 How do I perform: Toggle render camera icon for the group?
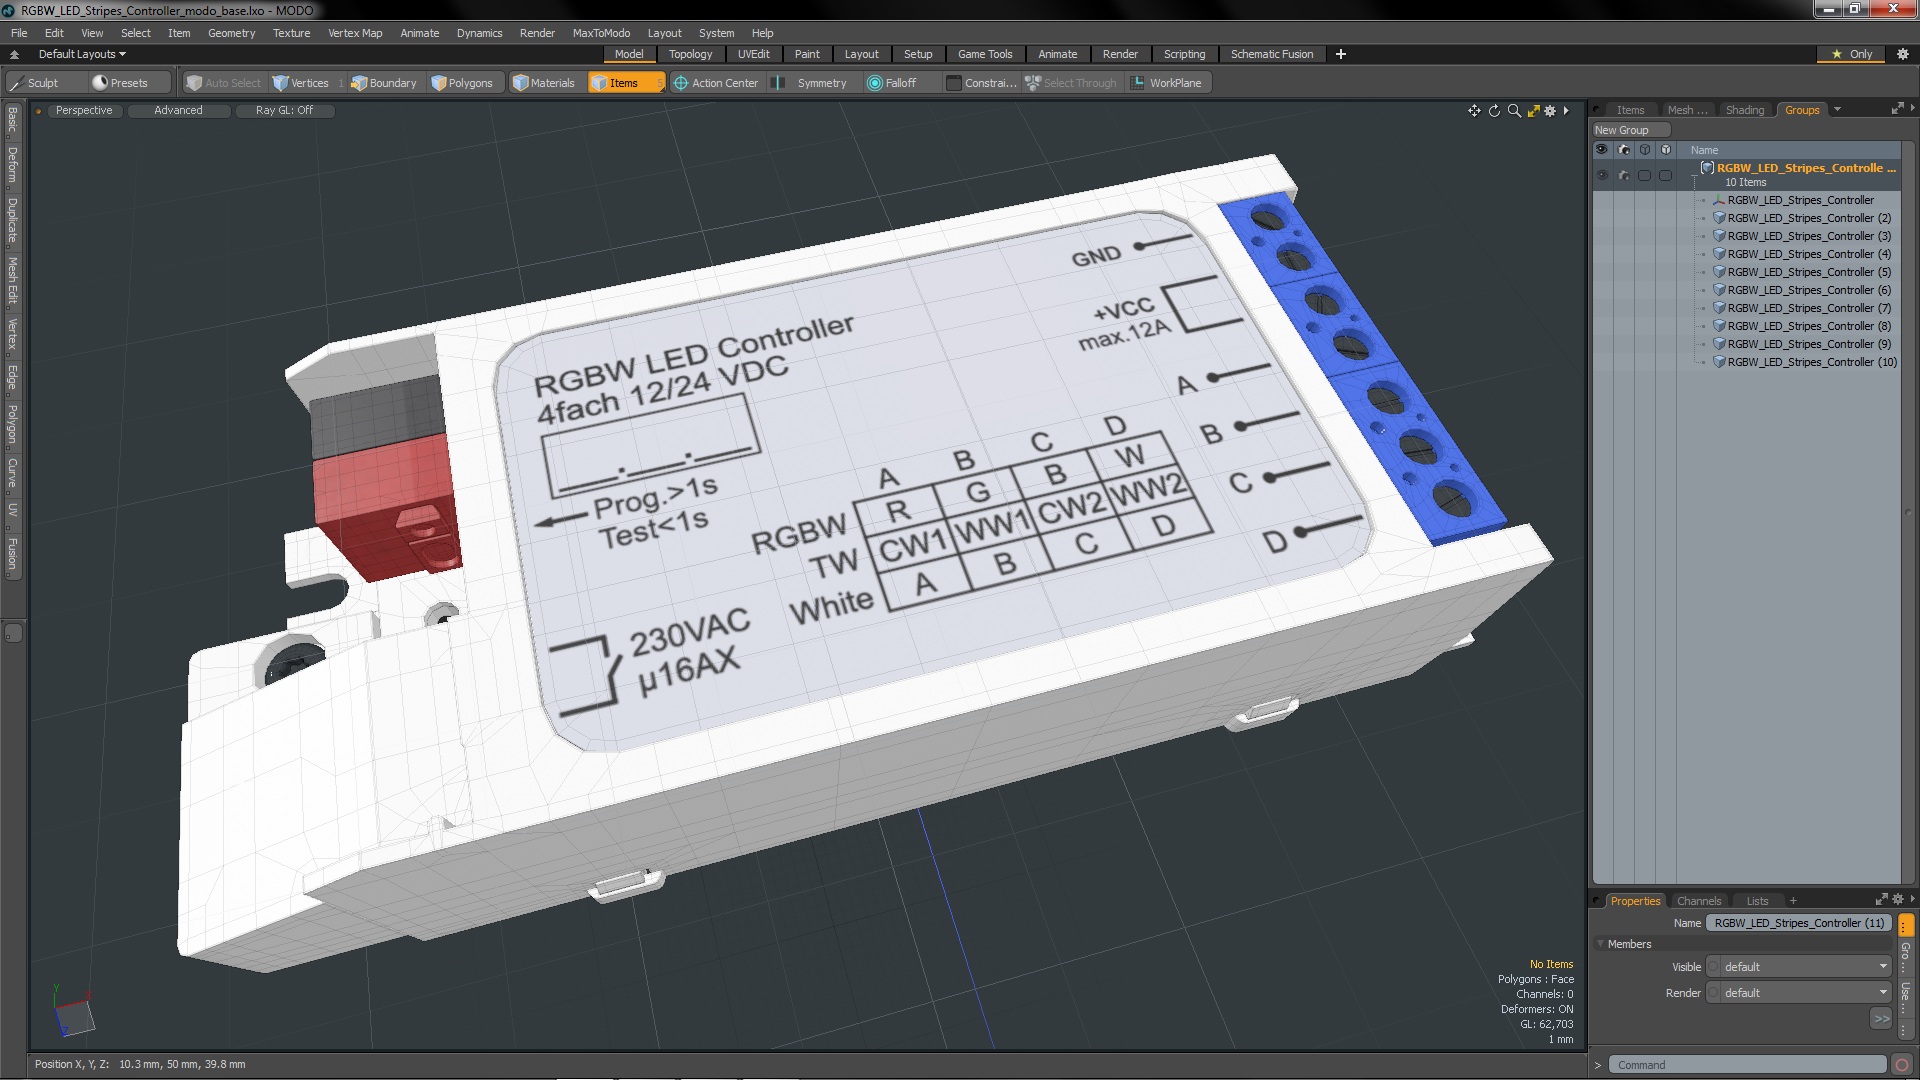pyautogui.click(x=1624, y=175)
